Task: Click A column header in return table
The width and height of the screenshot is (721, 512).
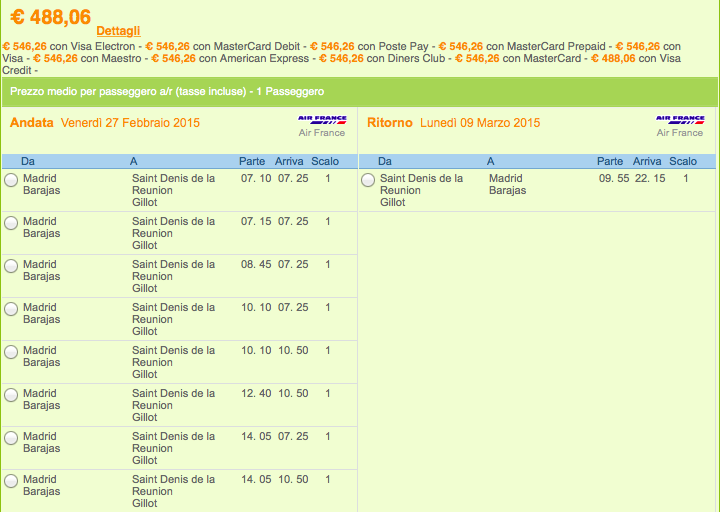Action: [x=491, y=161]
